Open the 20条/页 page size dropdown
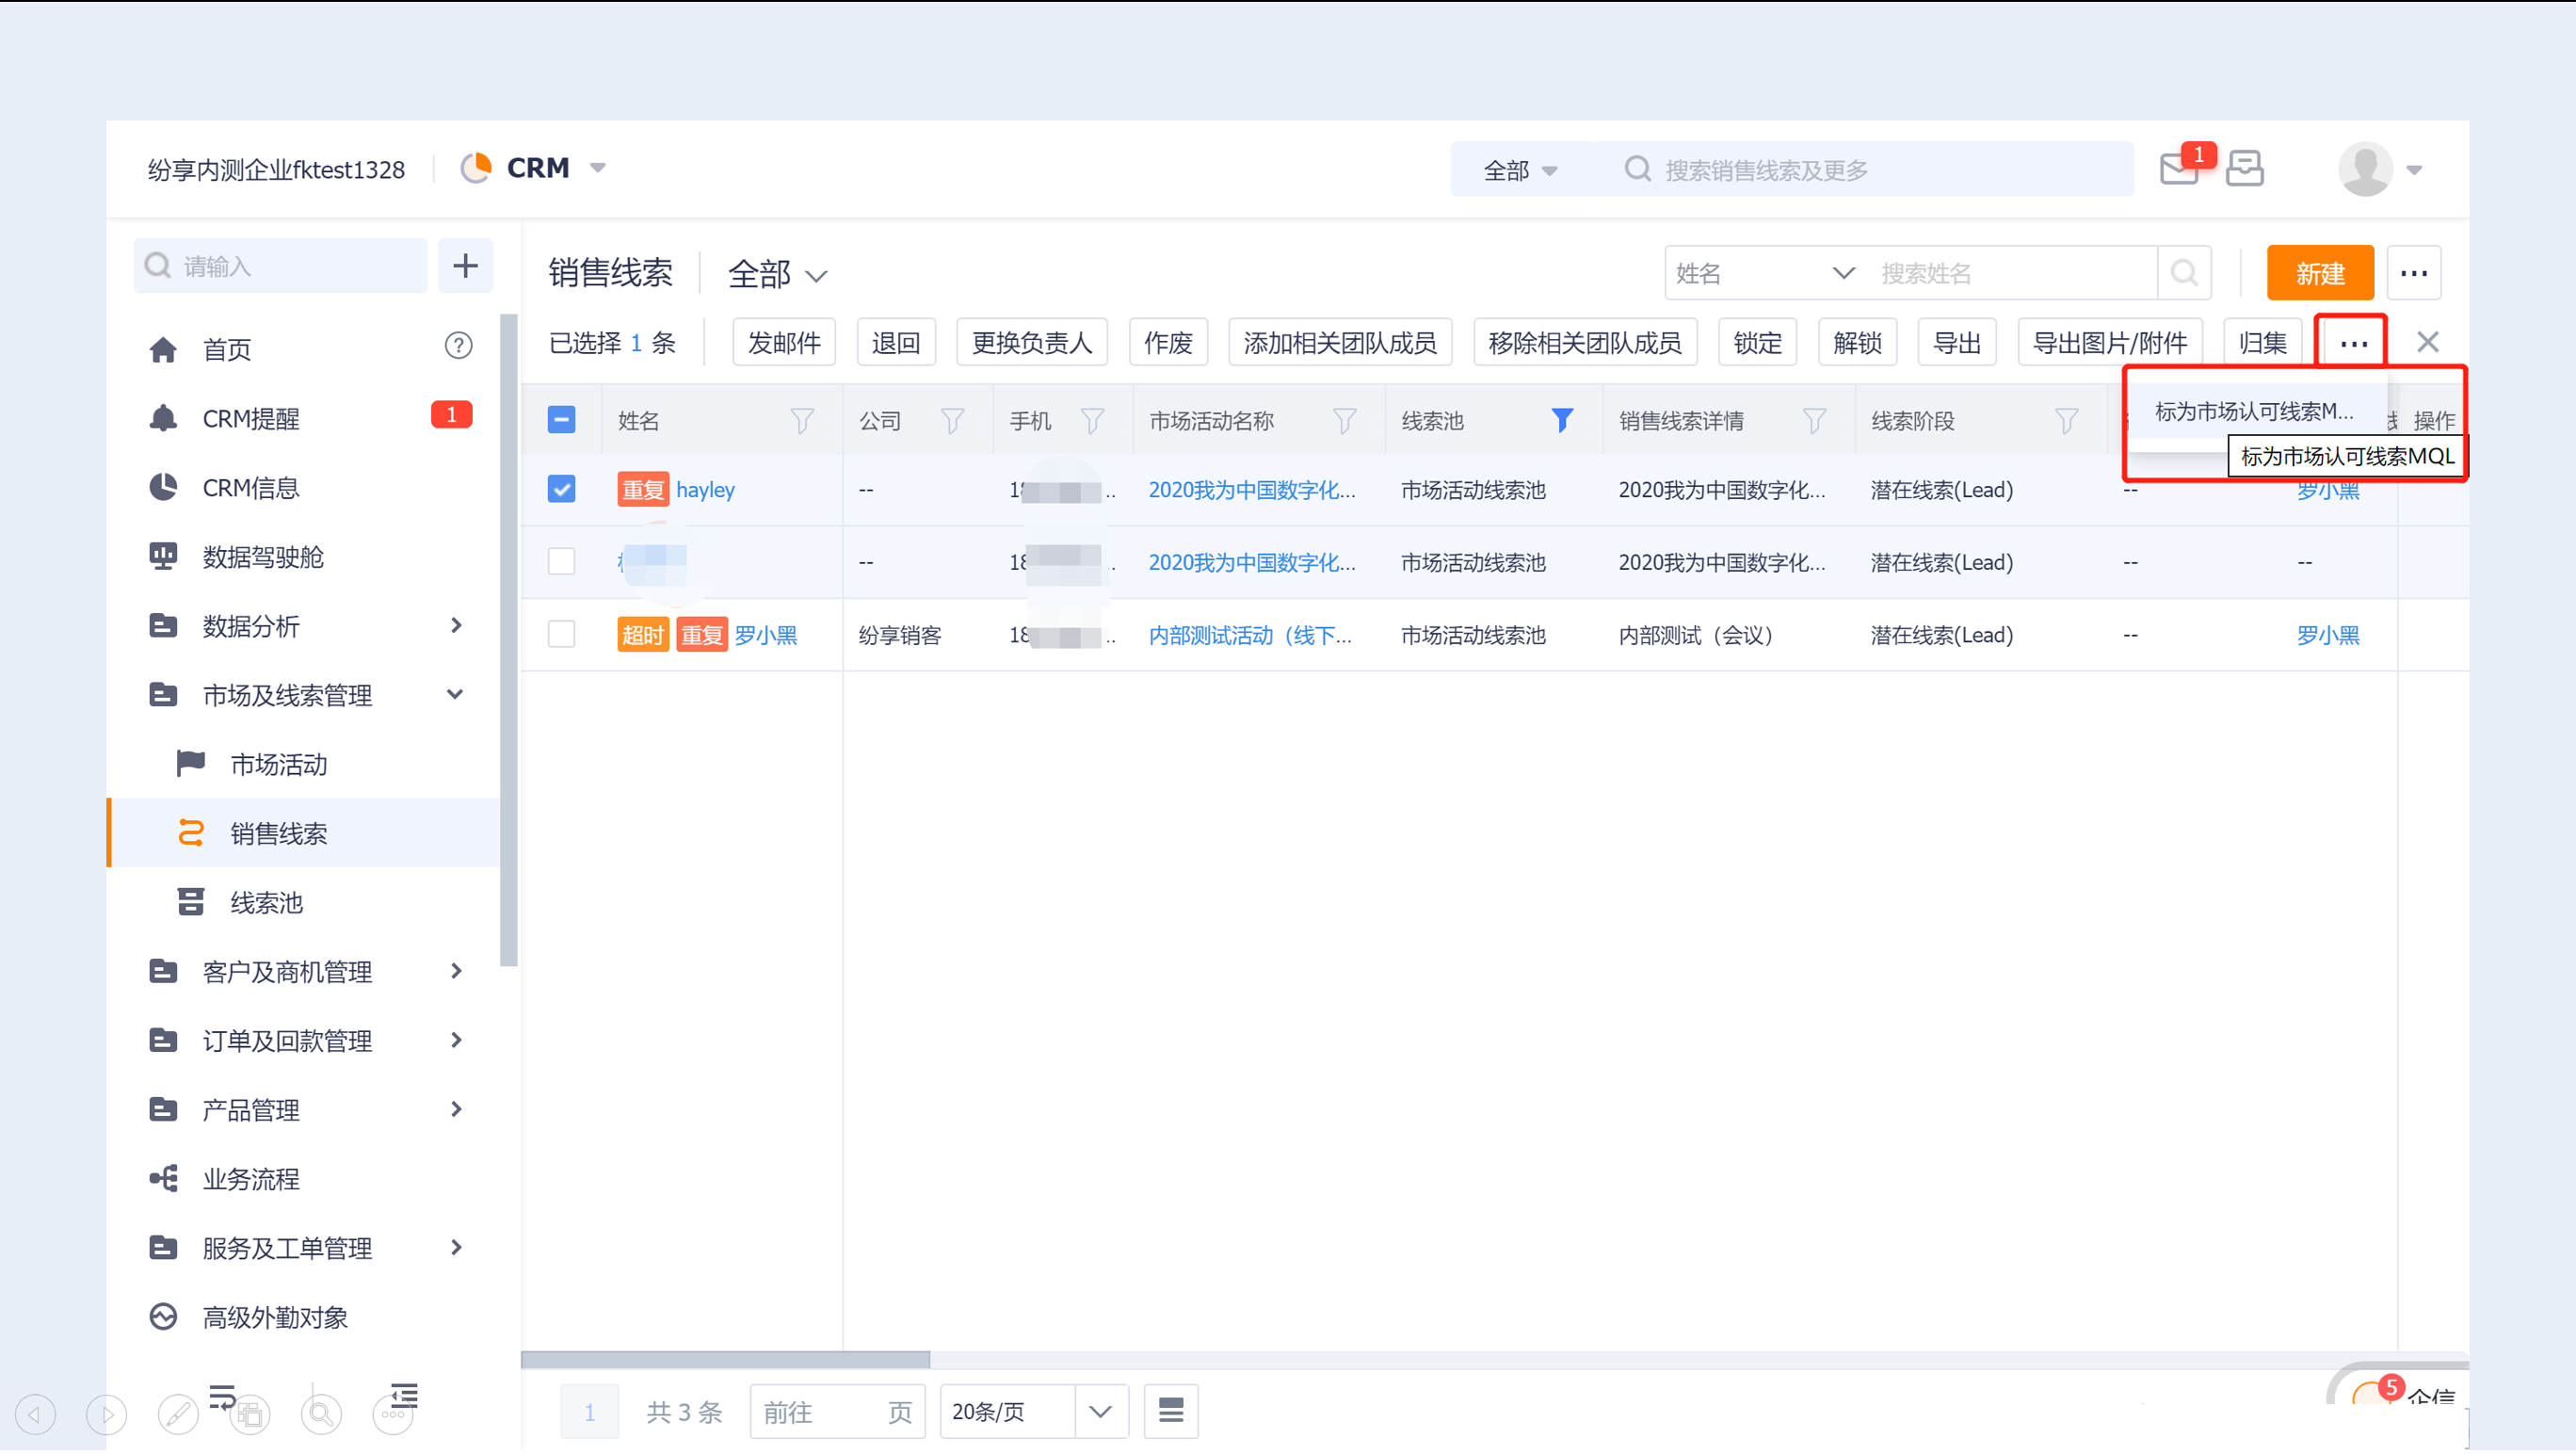The width and height of the screenshot is (2576, 1454). pyautogui.click(x=1034, y=1413)
